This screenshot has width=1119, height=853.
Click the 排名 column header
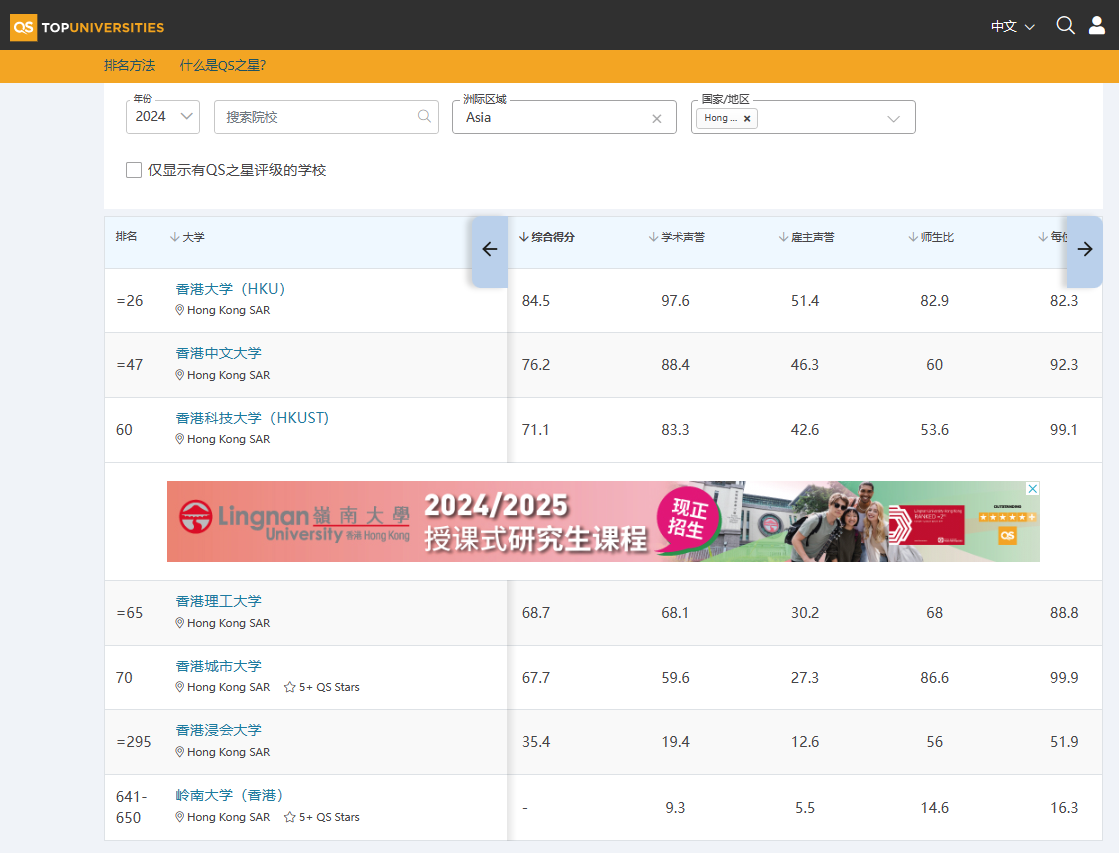tap(126, 236)
